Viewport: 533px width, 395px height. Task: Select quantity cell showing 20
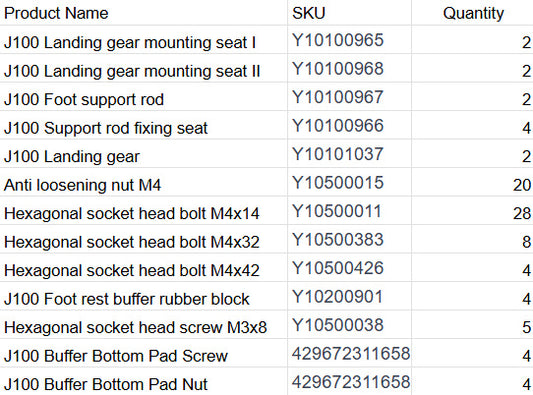pos(472,182)
